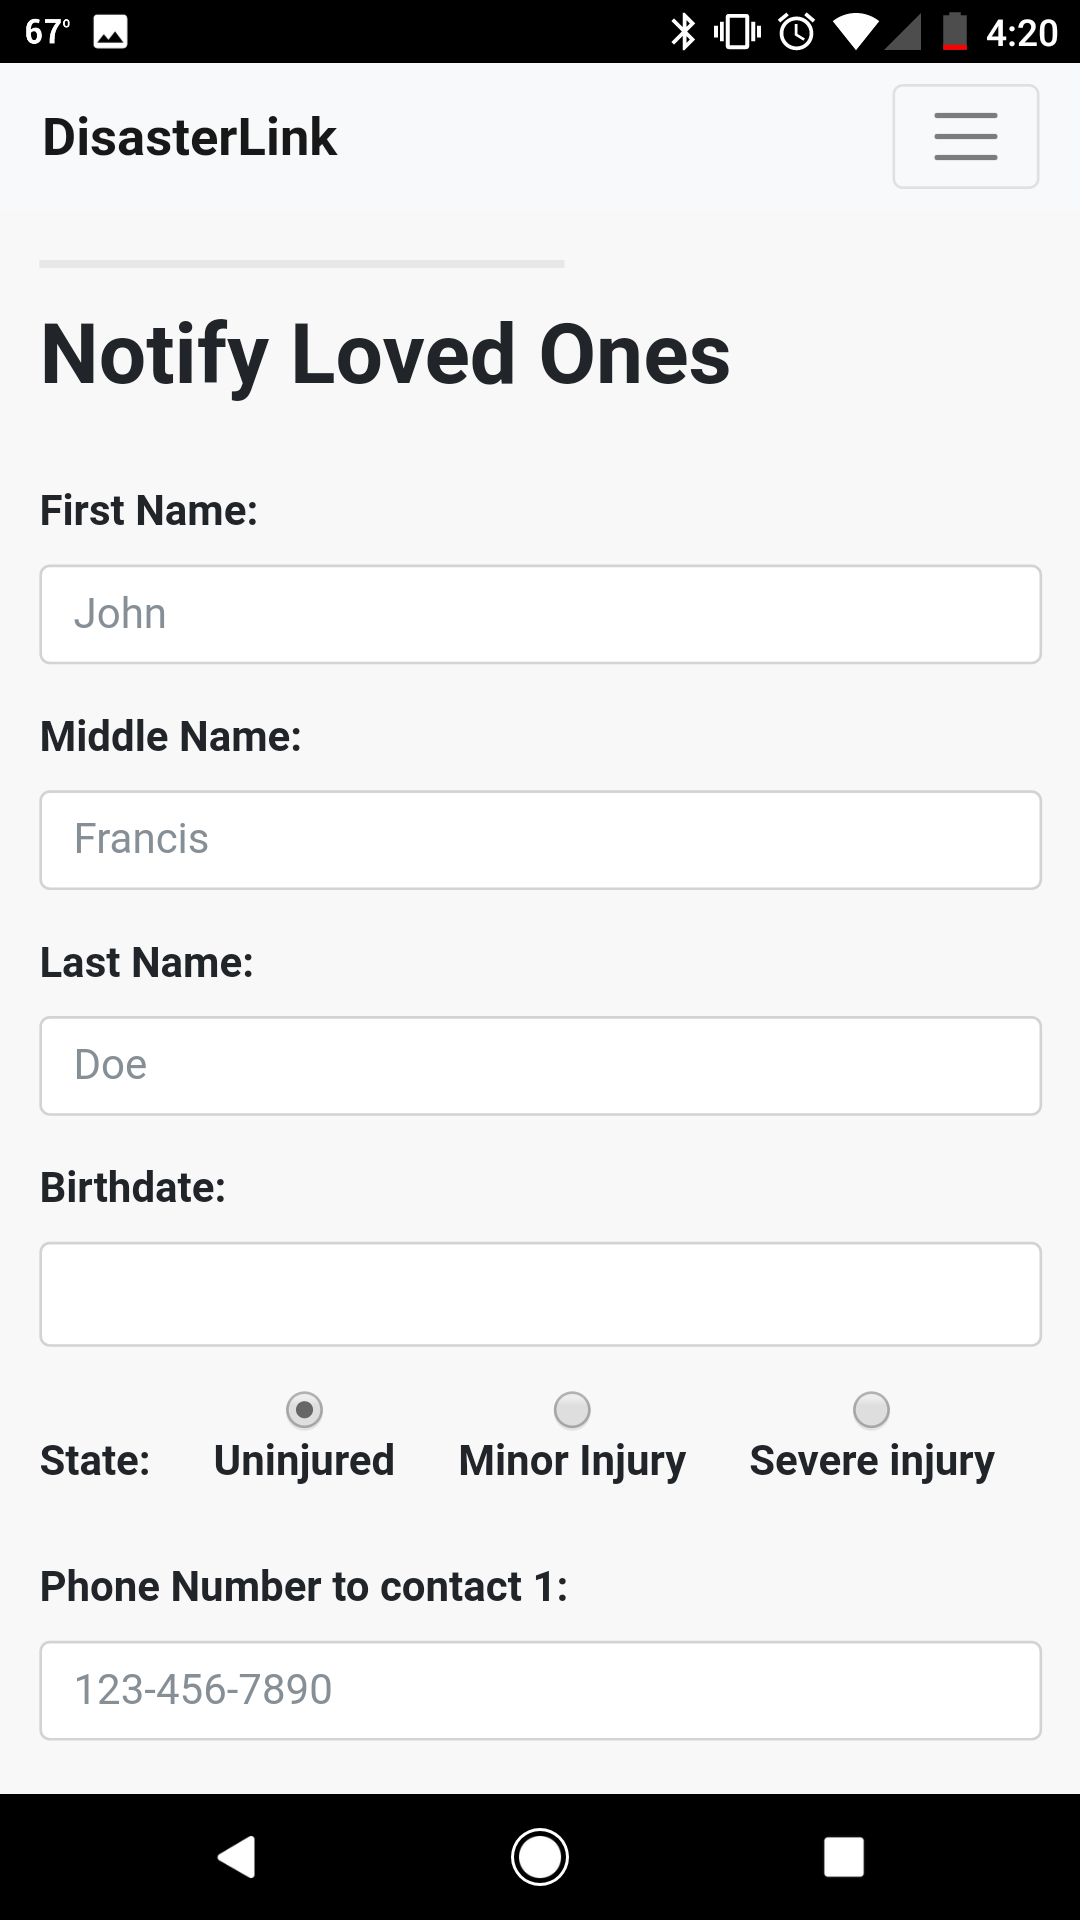Select the Uninjured radio button
This screenshot has height=1920, width=1080.
pos(304,1410)
